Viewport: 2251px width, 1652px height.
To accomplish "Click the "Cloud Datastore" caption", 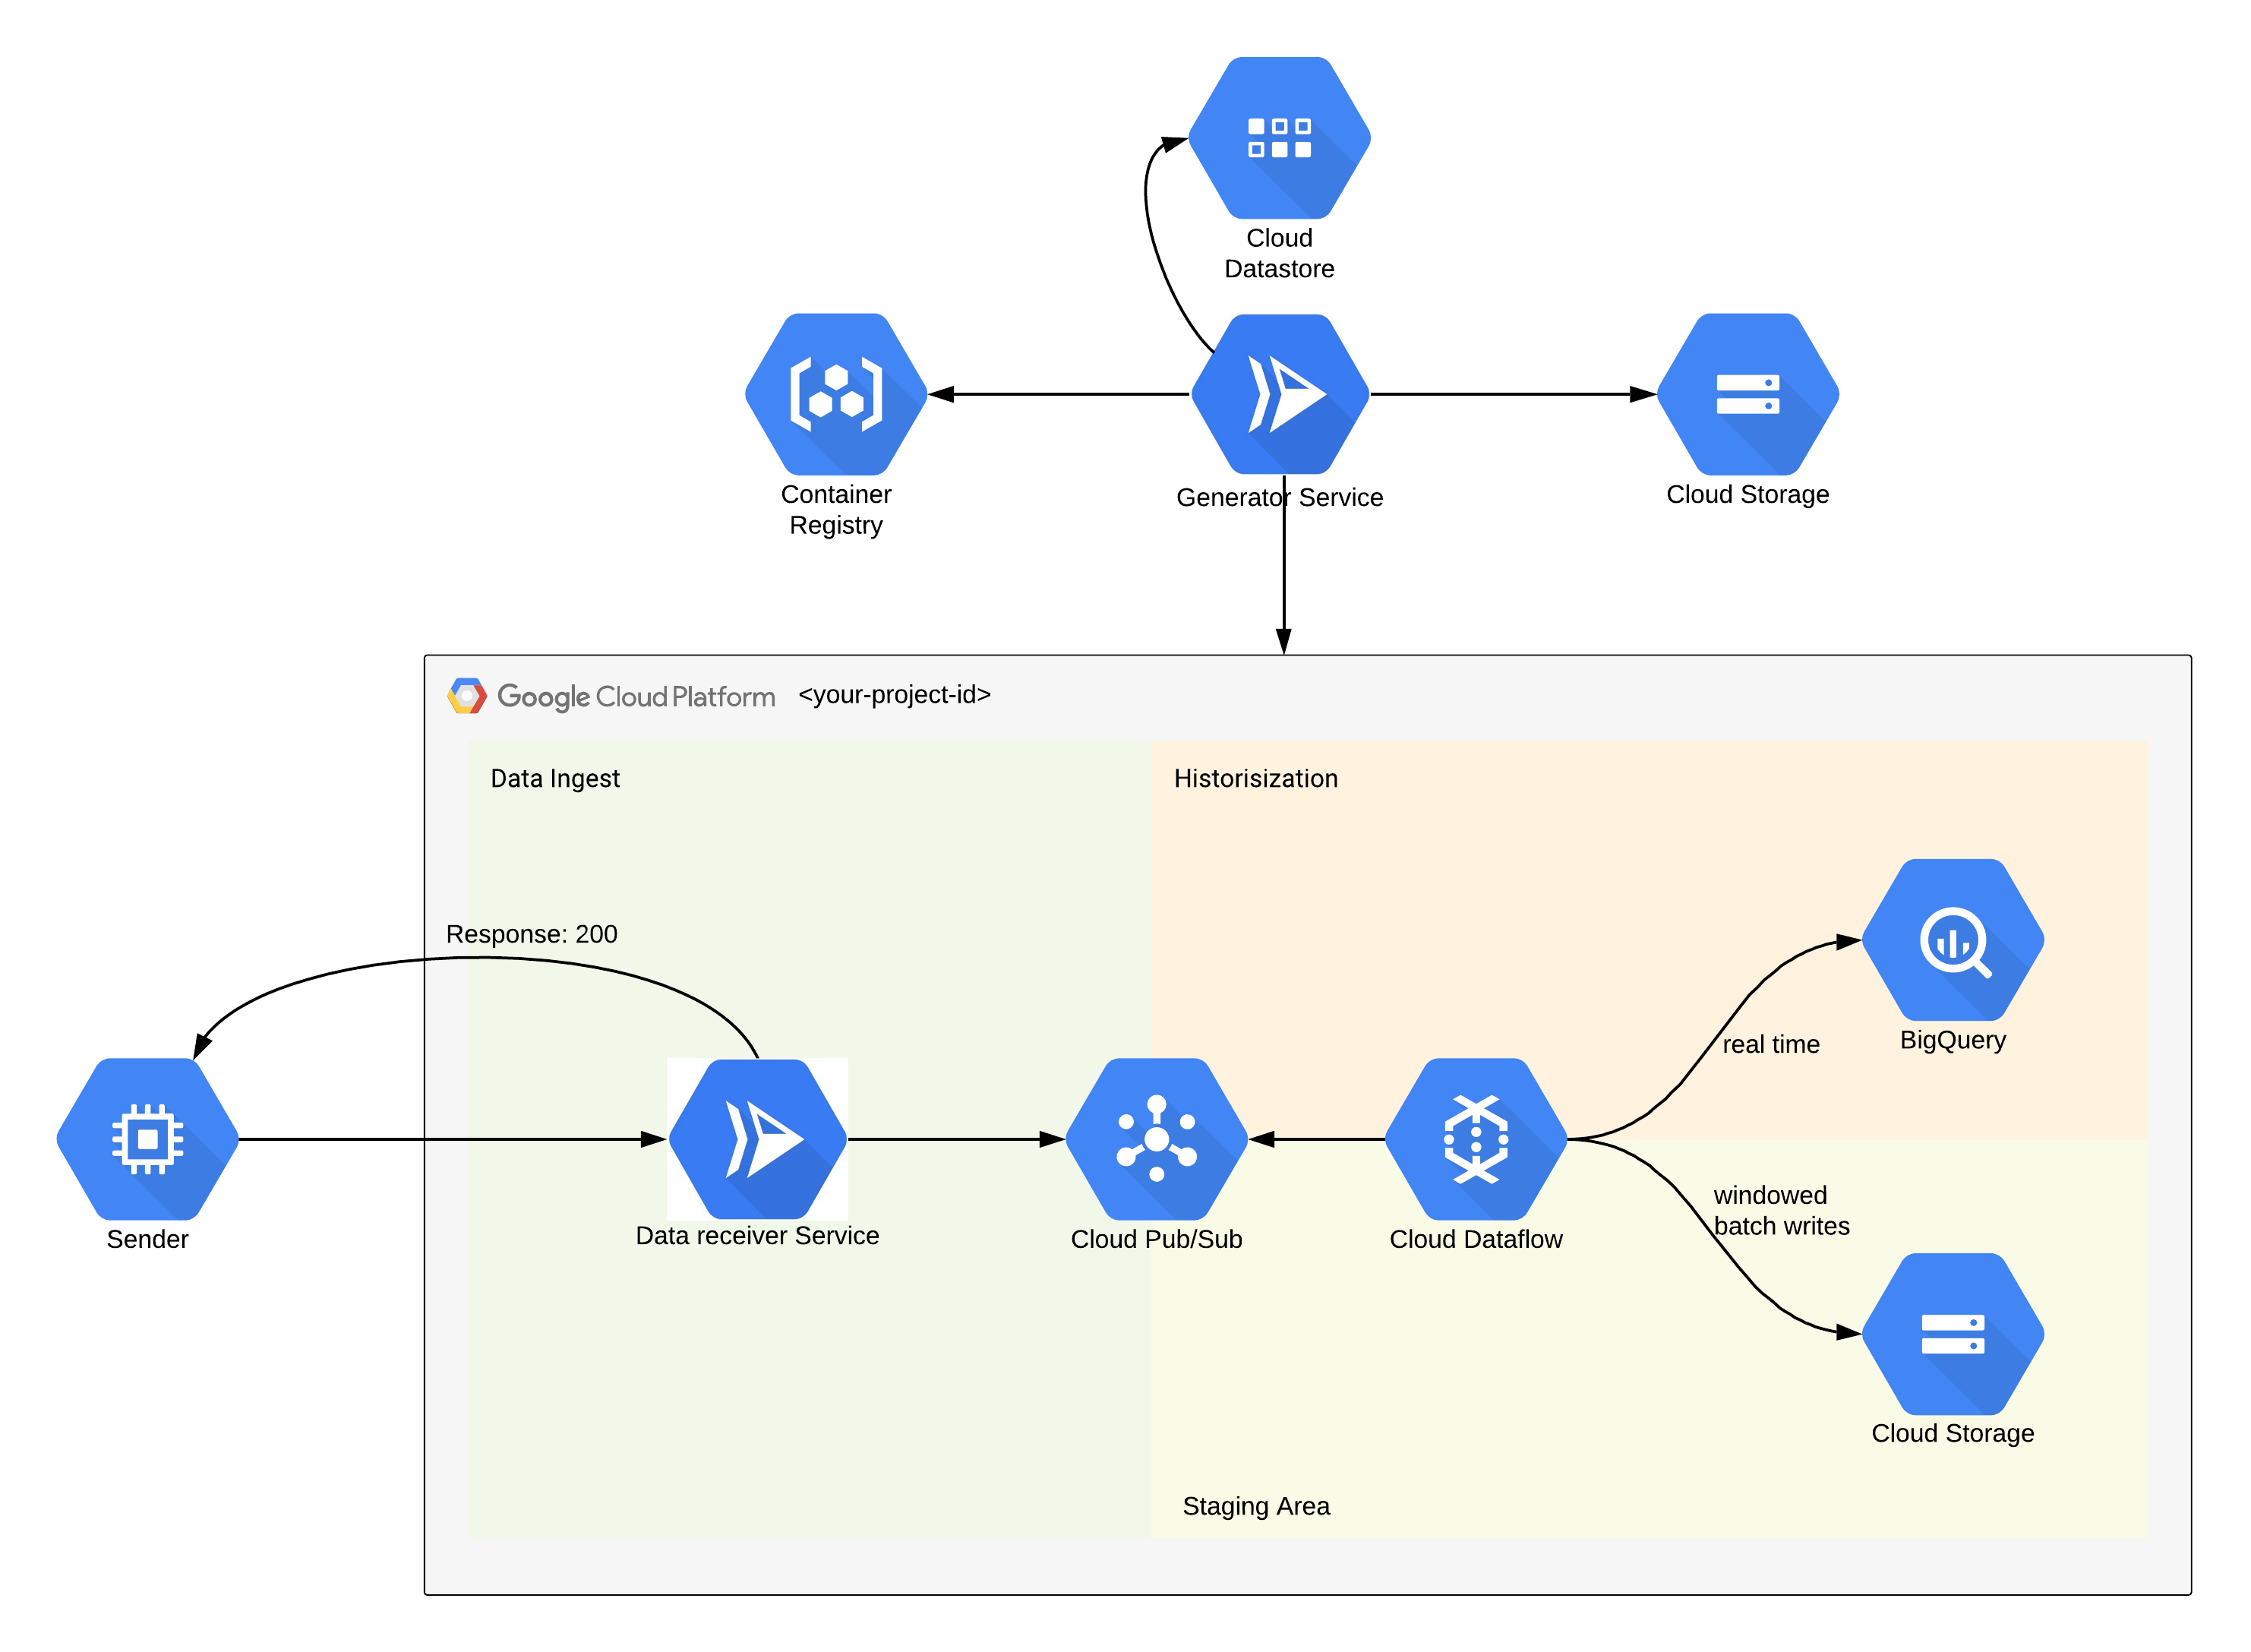I will coord(1279,253).
